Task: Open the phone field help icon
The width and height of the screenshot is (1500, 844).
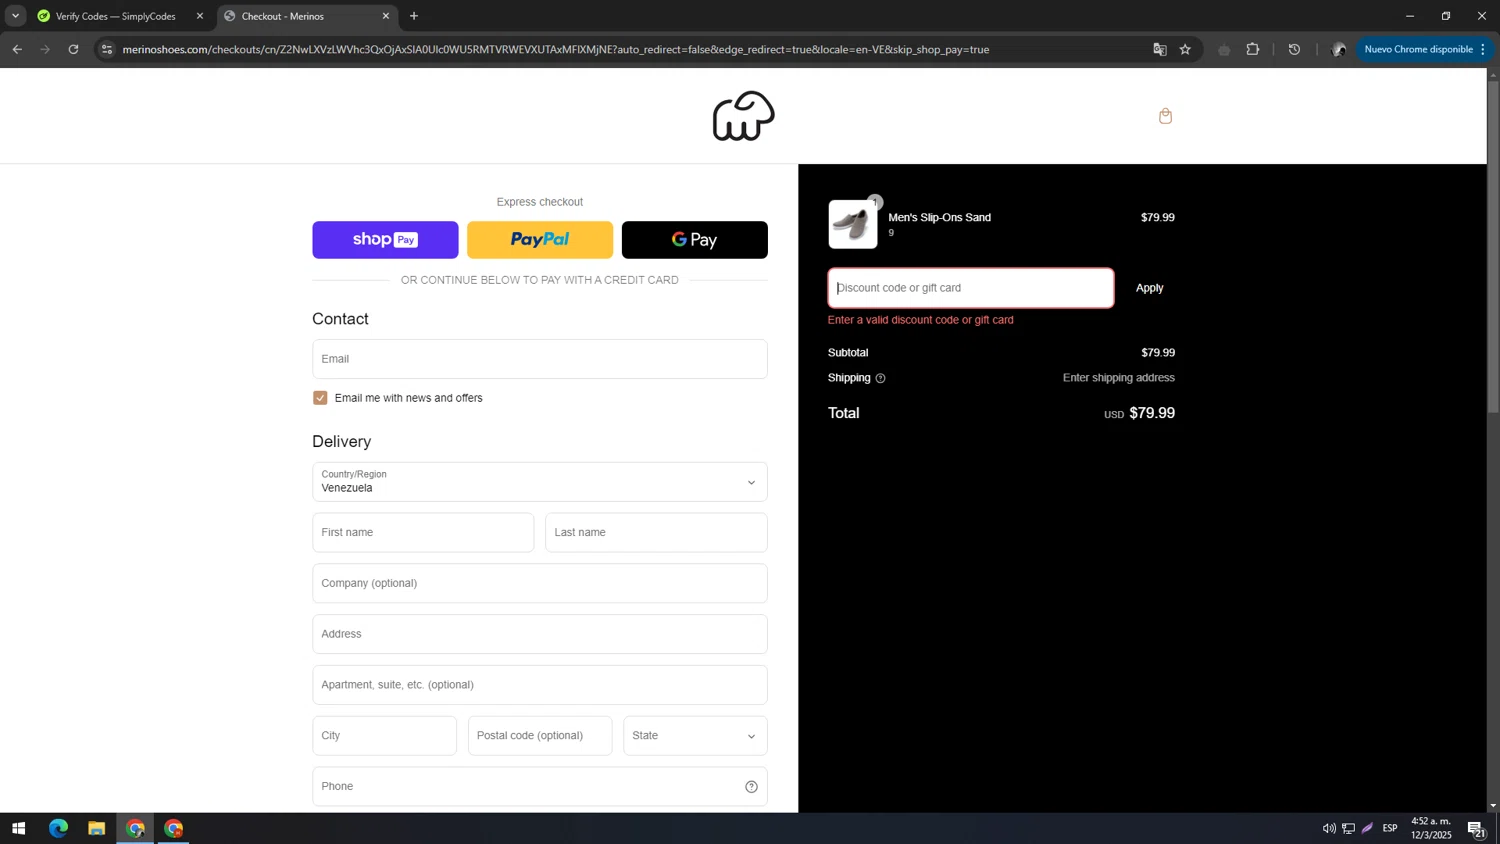Action: 751,787
